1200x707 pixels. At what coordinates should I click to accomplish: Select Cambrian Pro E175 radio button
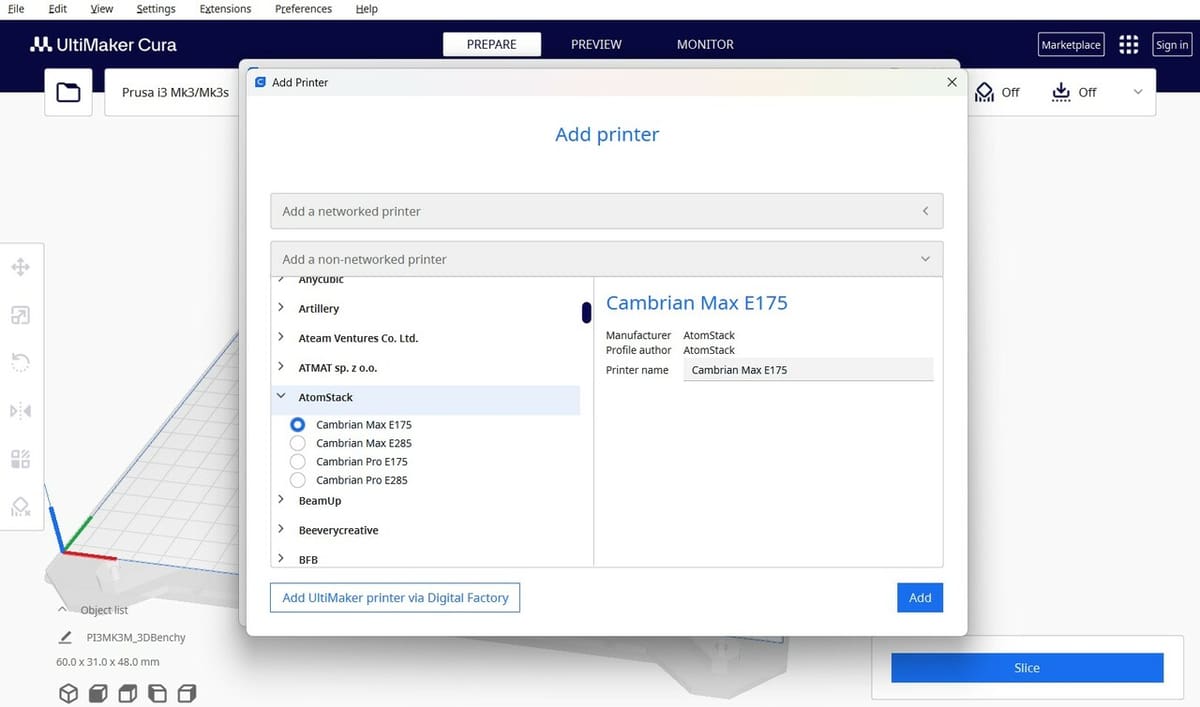click(x=297, y=461)
